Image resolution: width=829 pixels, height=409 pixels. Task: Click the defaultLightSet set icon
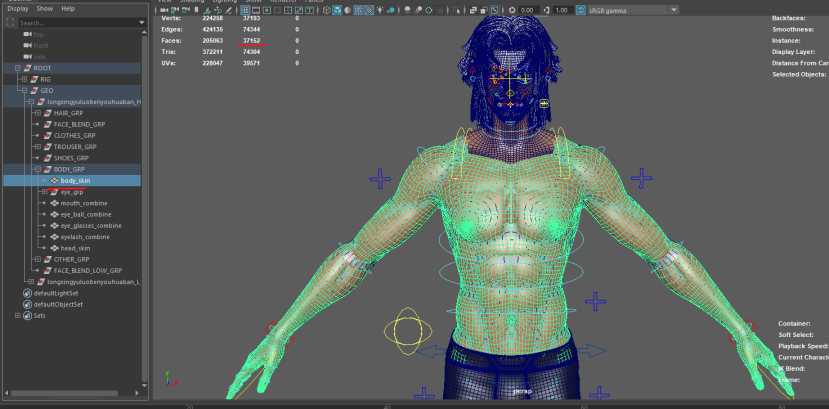(x=28, y=293)
